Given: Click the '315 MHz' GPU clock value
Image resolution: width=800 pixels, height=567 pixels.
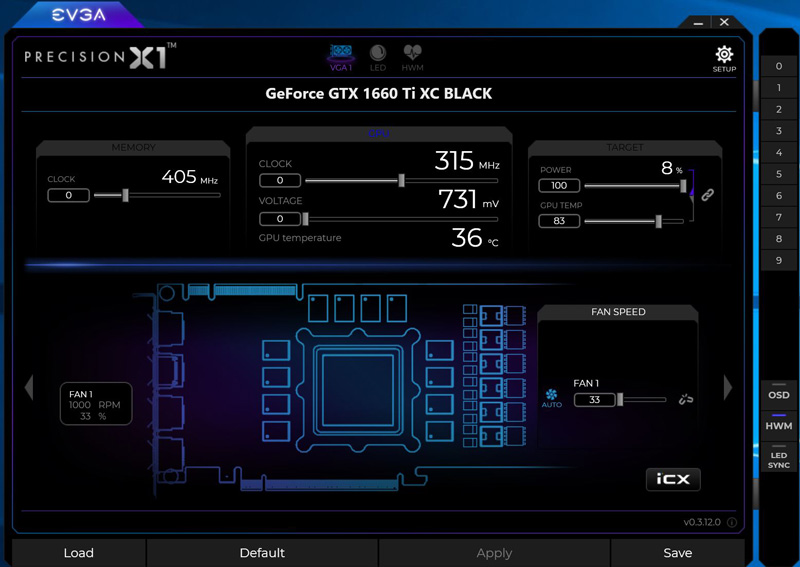Looking at the screenshot, I should point(467,161).
